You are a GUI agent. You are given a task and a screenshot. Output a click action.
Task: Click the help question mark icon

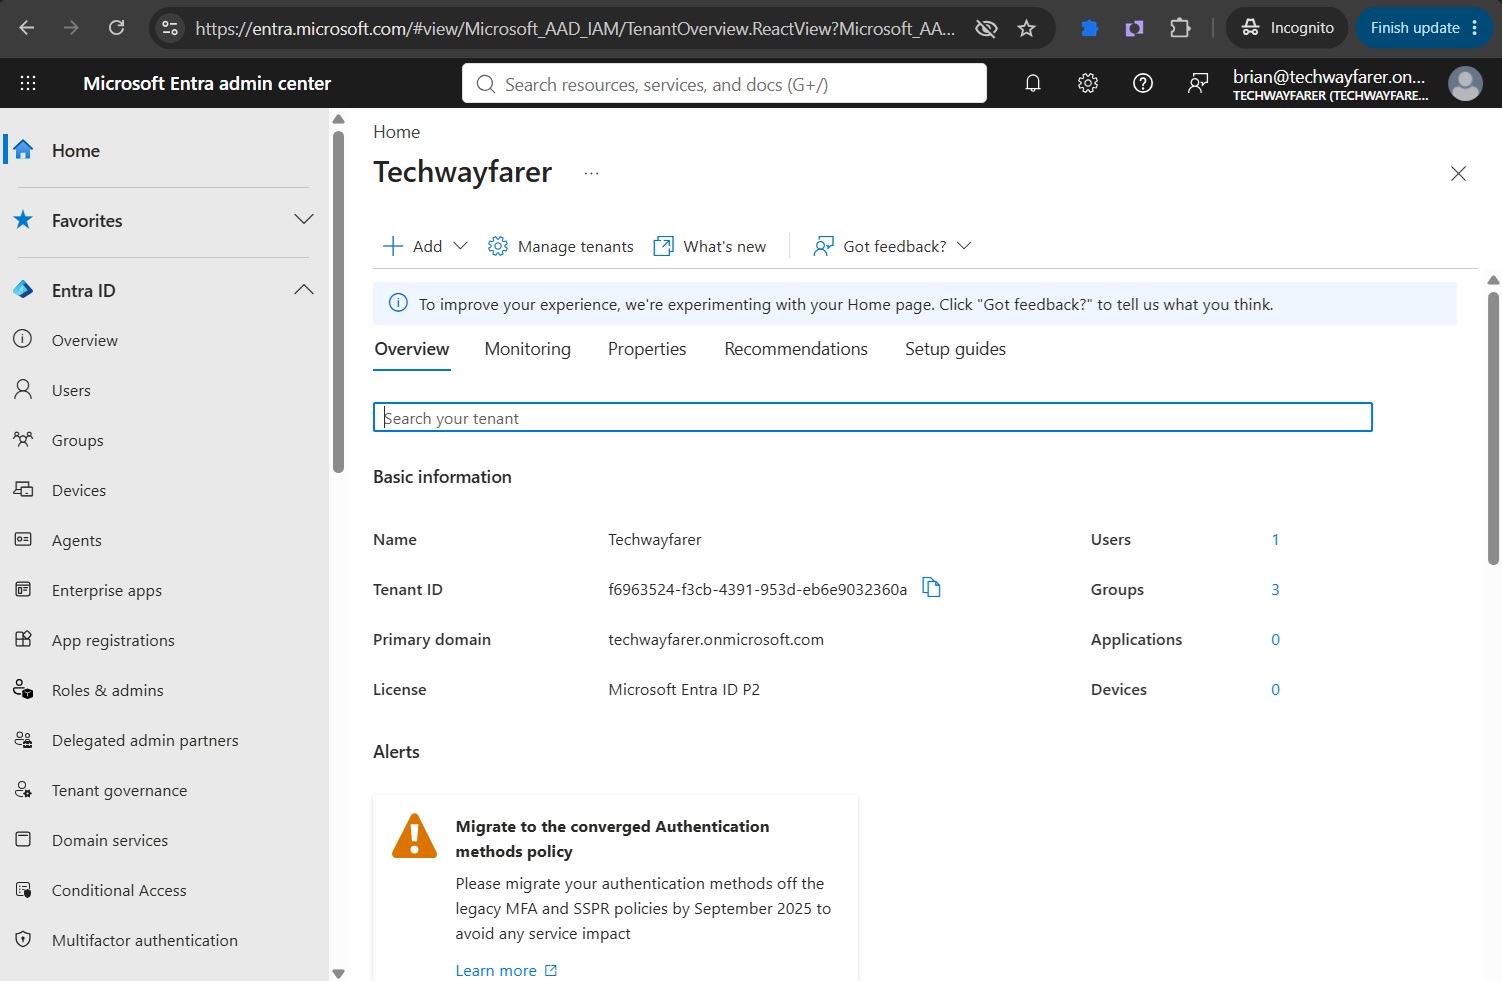(1143, 84)
